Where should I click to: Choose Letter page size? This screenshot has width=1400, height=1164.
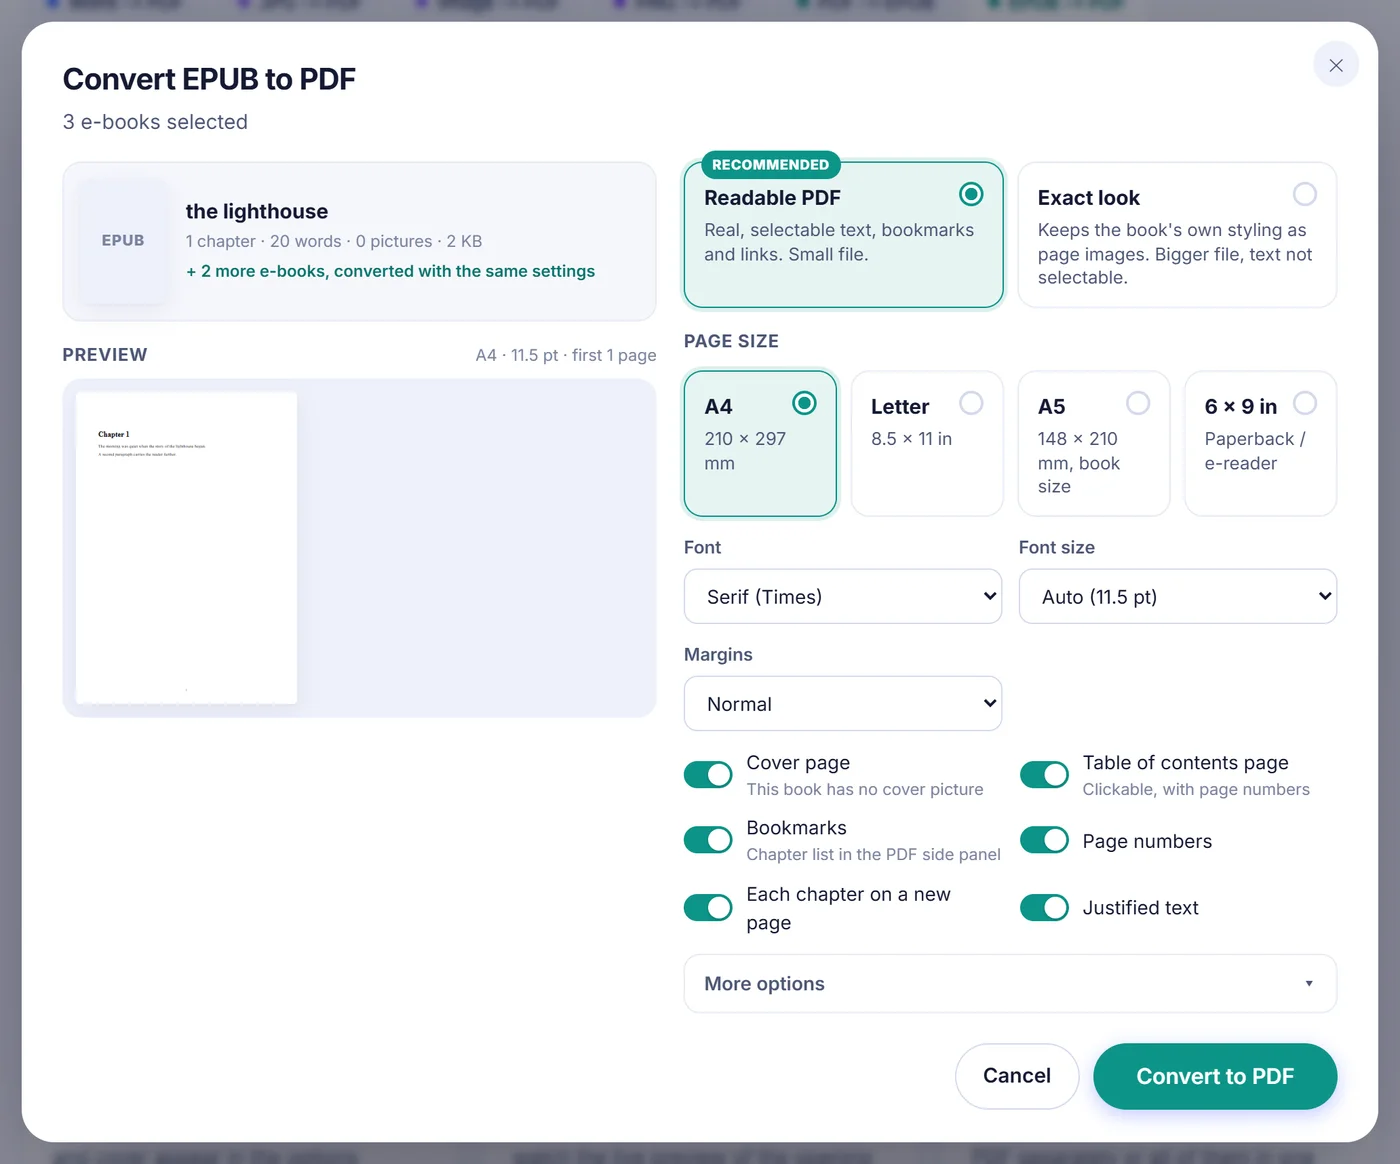point(927,444)
